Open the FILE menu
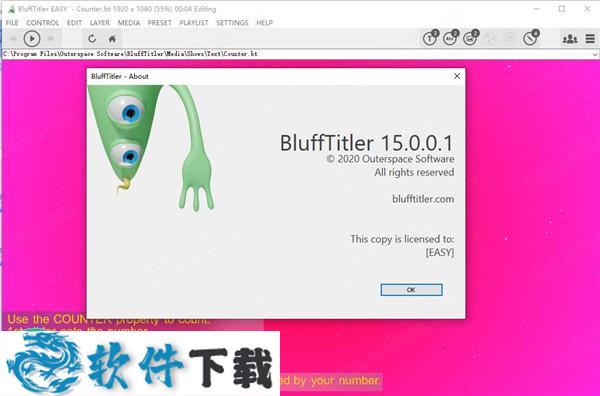This screenshot has height=396, width=600. point(12,23)
